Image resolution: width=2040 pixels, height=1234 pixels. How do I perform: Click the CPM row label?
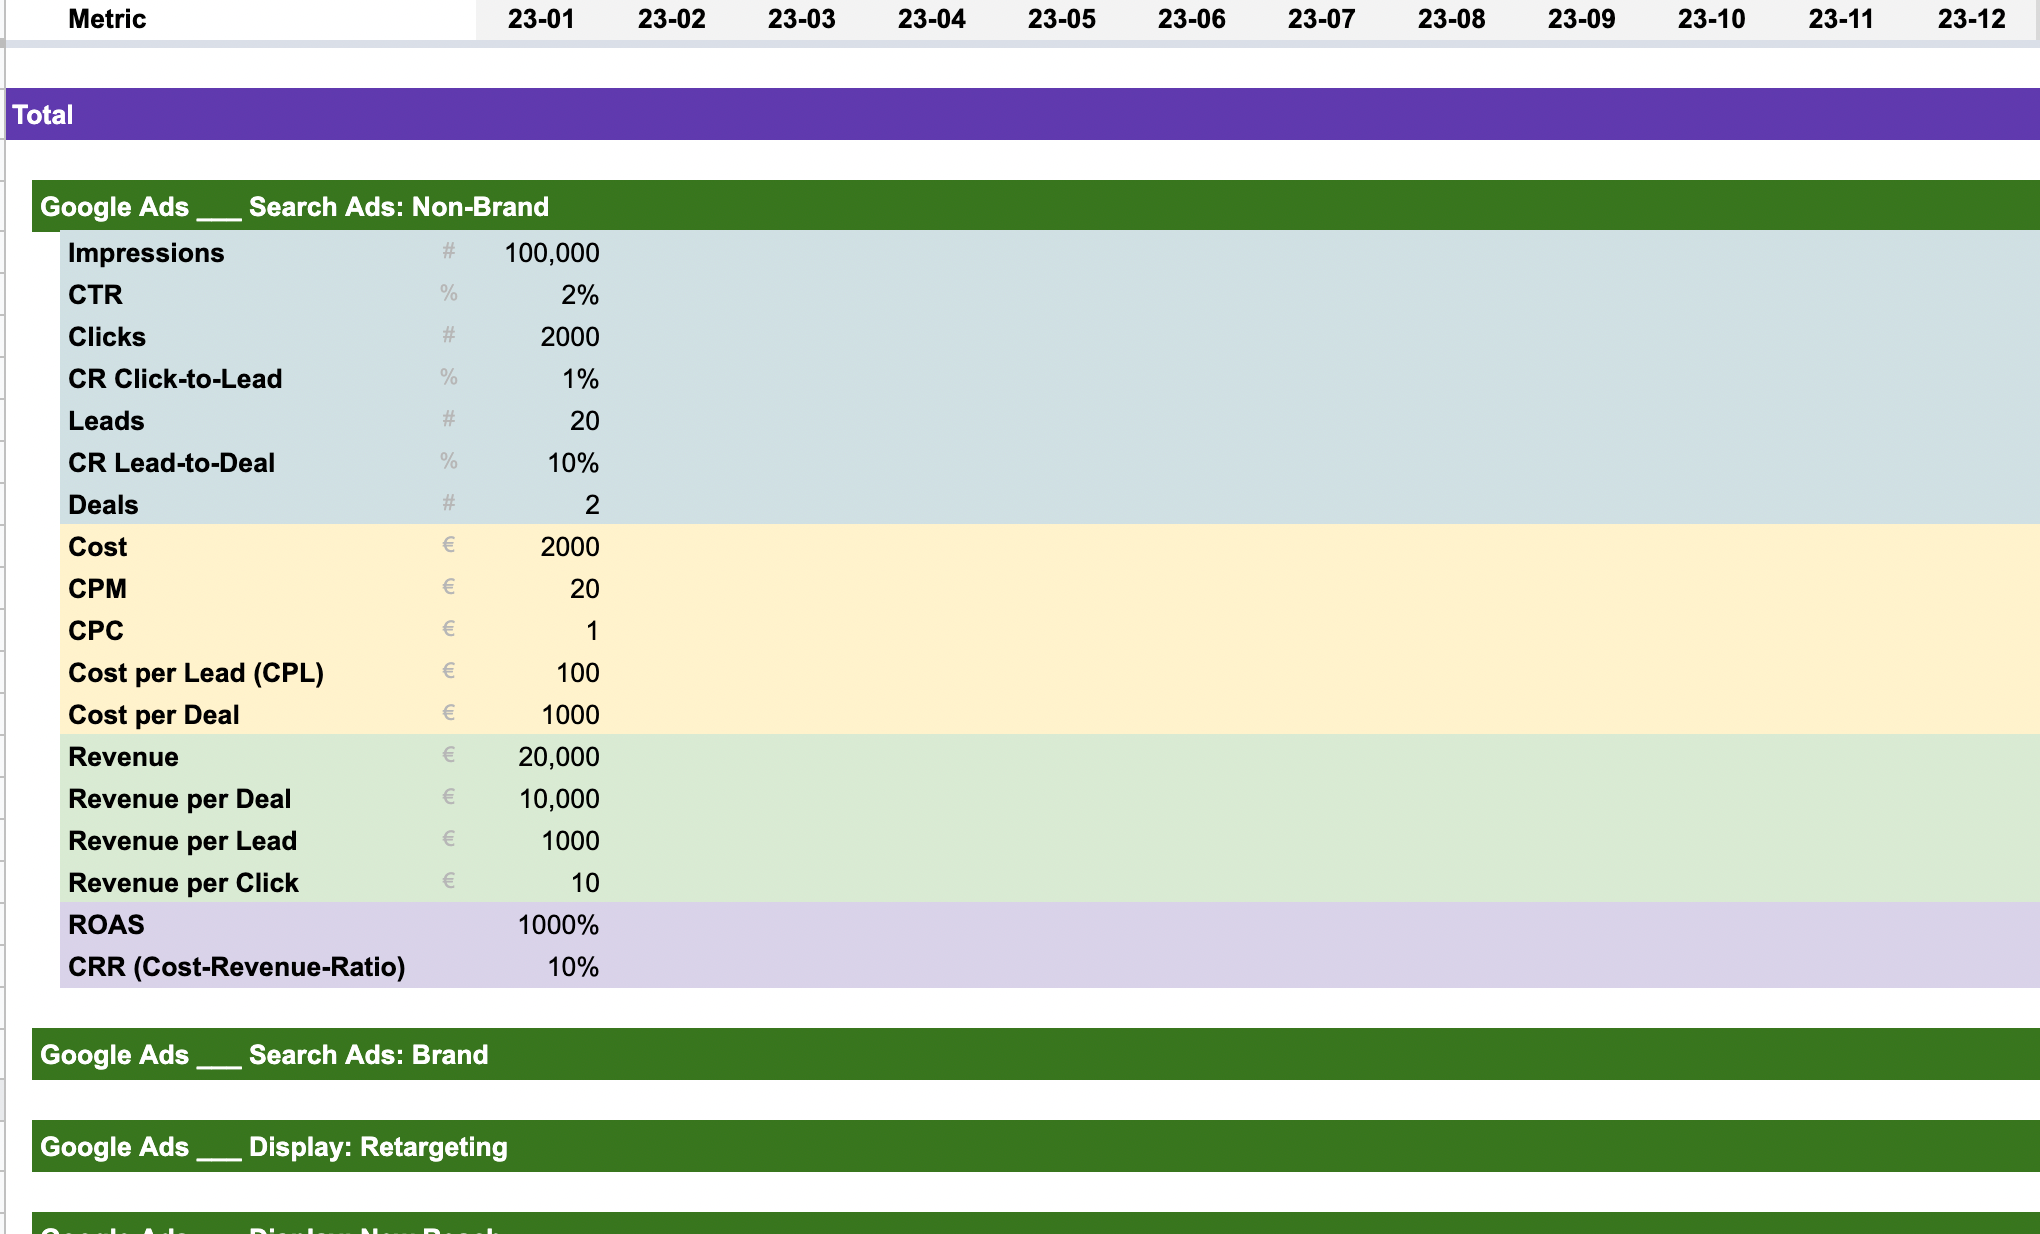97,589
